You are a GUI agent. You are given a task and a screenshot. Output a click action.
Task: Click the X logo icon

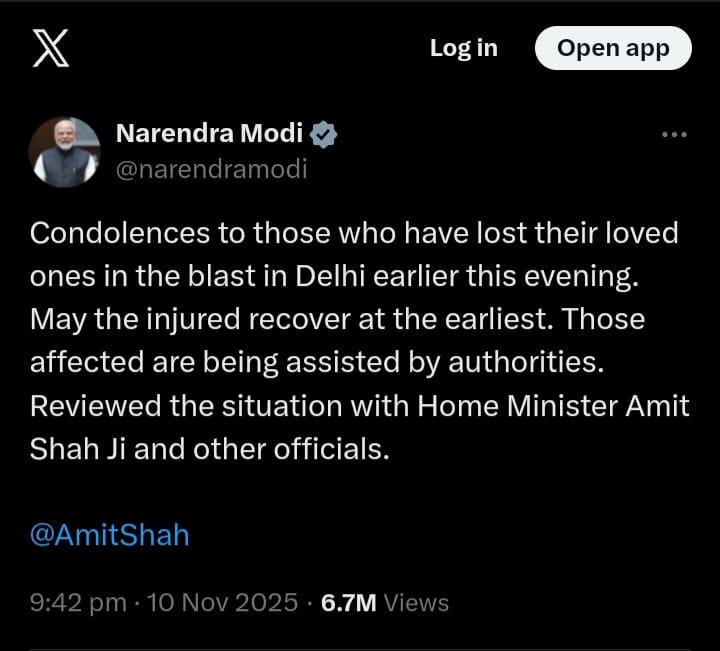point(50,49)
